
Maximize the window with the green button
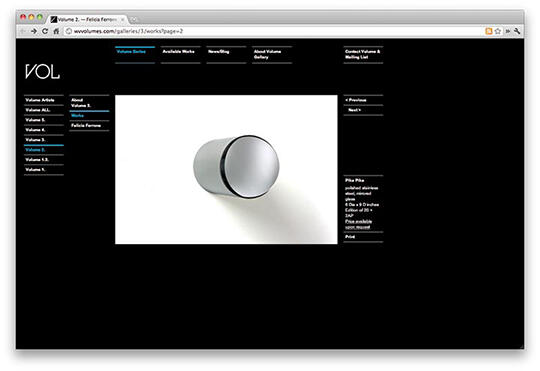click(40, 17)
